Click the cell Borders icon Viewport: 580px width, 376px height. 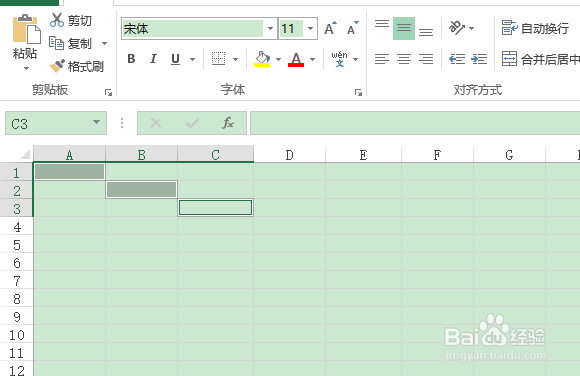(218, 58)
